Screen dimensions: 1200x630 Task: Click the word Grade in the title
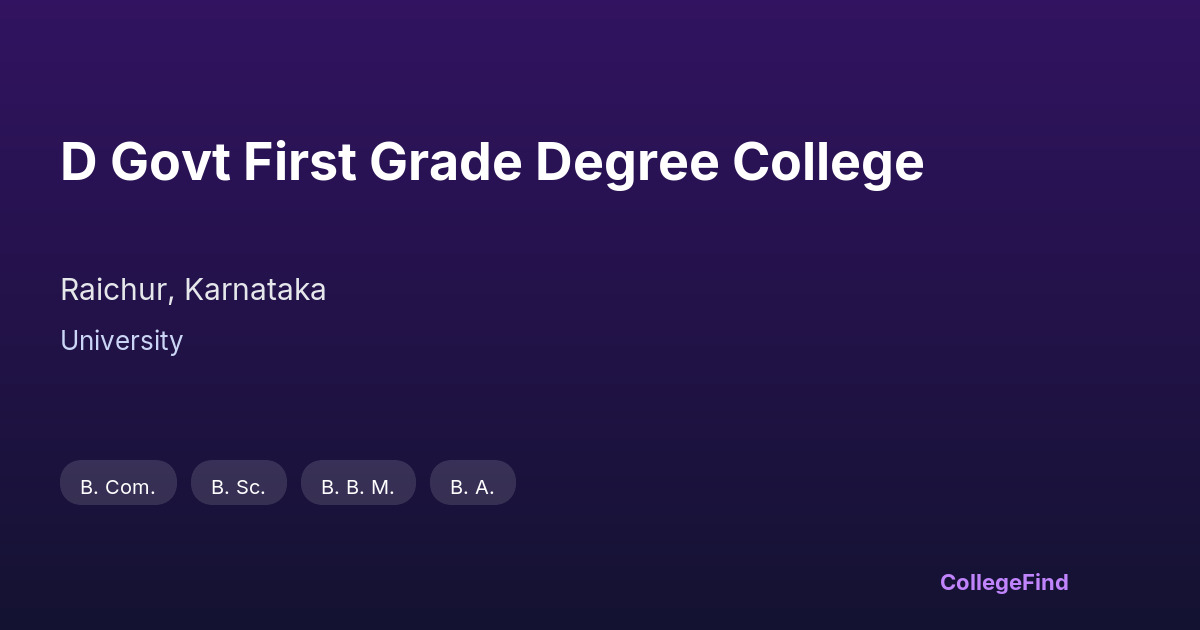[446, 162]
